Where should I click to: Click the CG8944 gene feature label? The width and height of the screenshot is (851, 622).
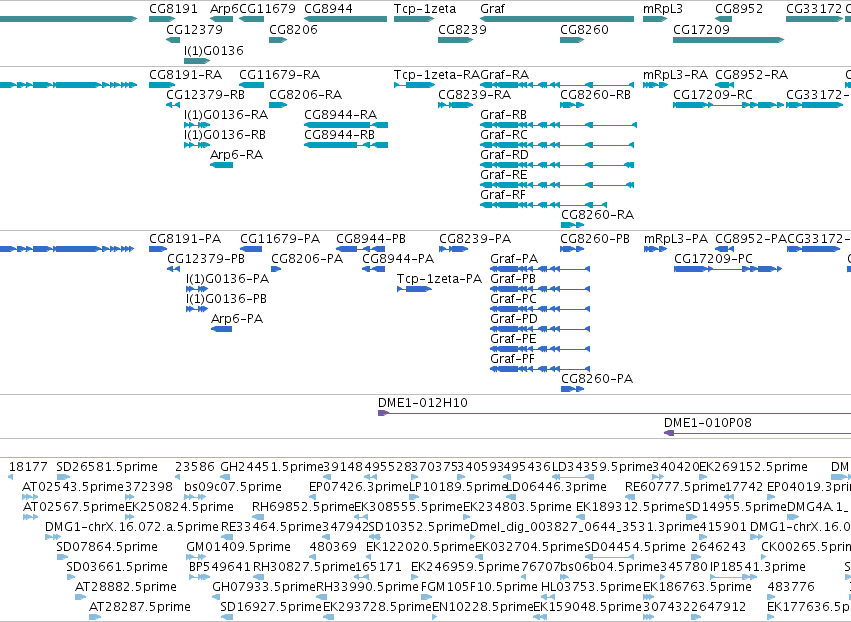tap(328, 9)
